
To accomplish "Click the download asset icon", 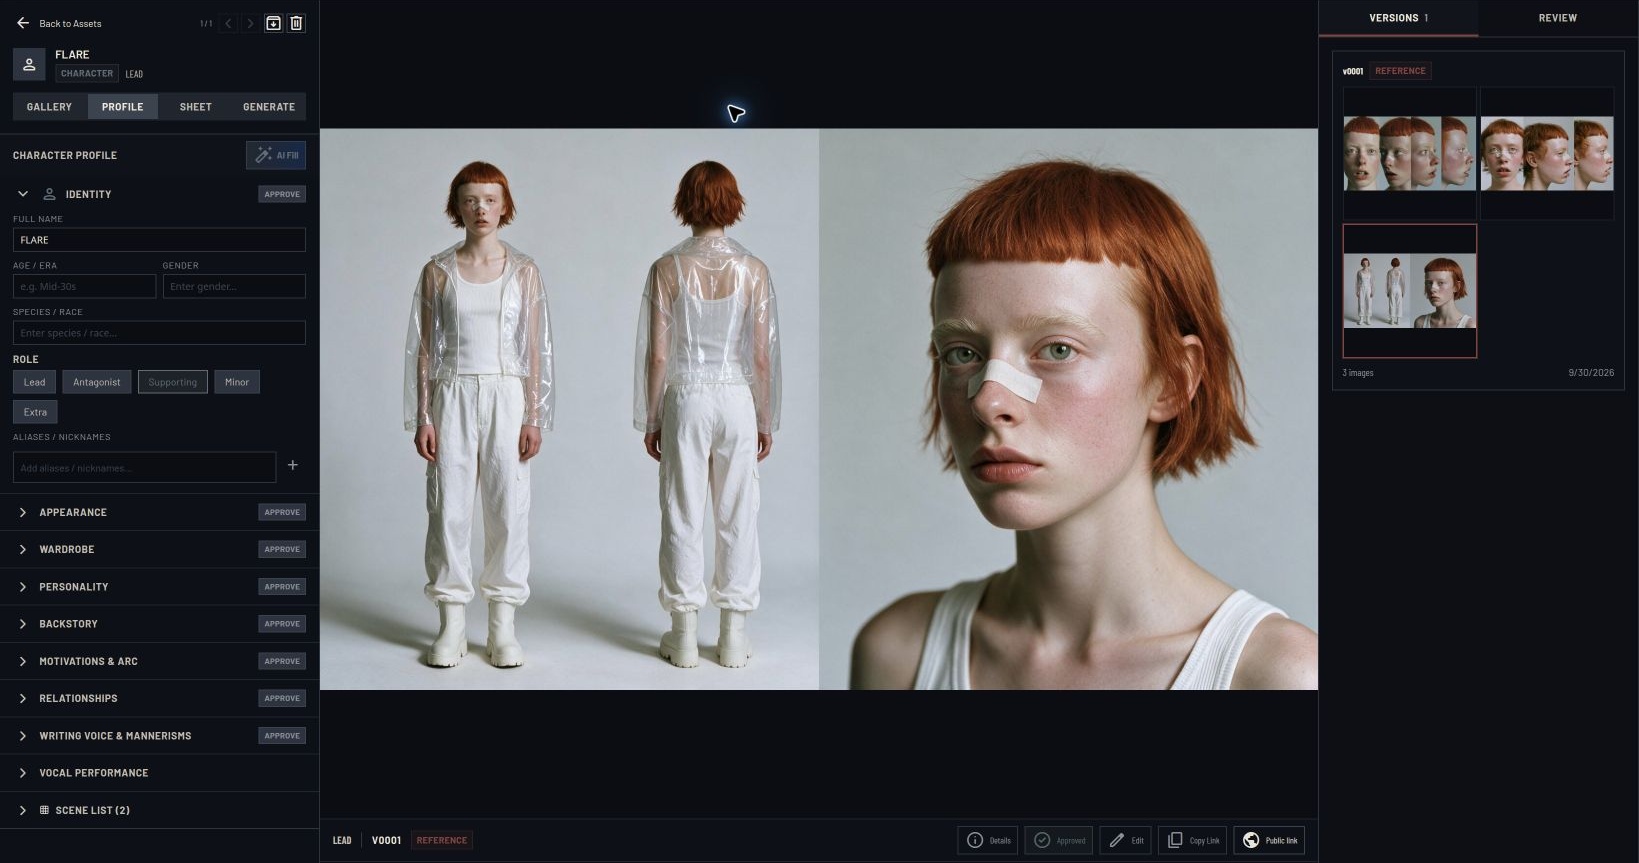I will tap(273, 23).
